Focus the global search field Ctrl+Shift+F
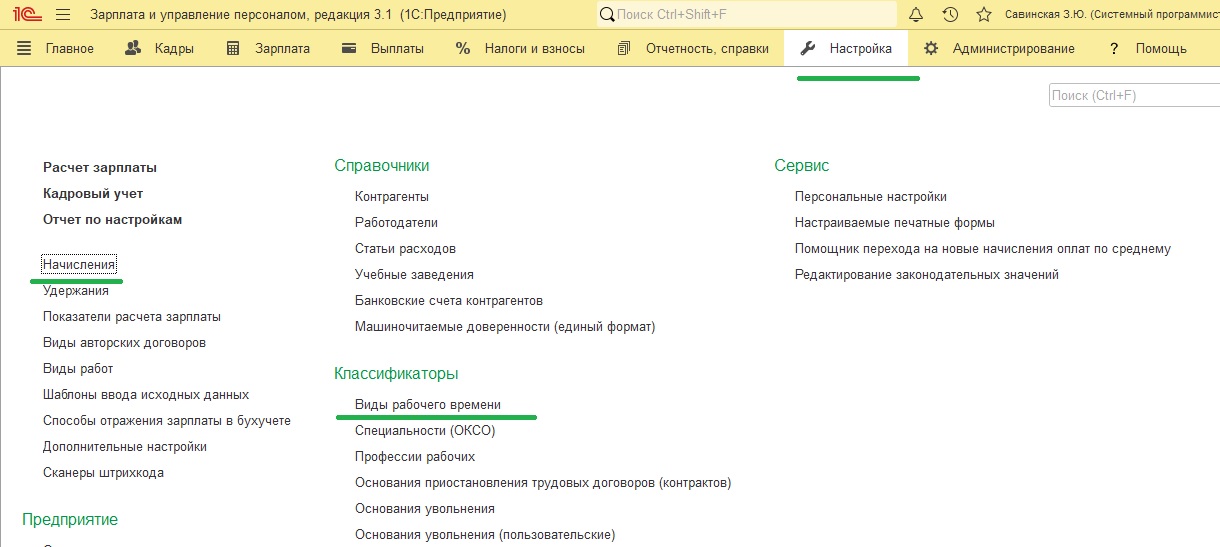Screen dimensions: 1220x547 tap(747, 15)
